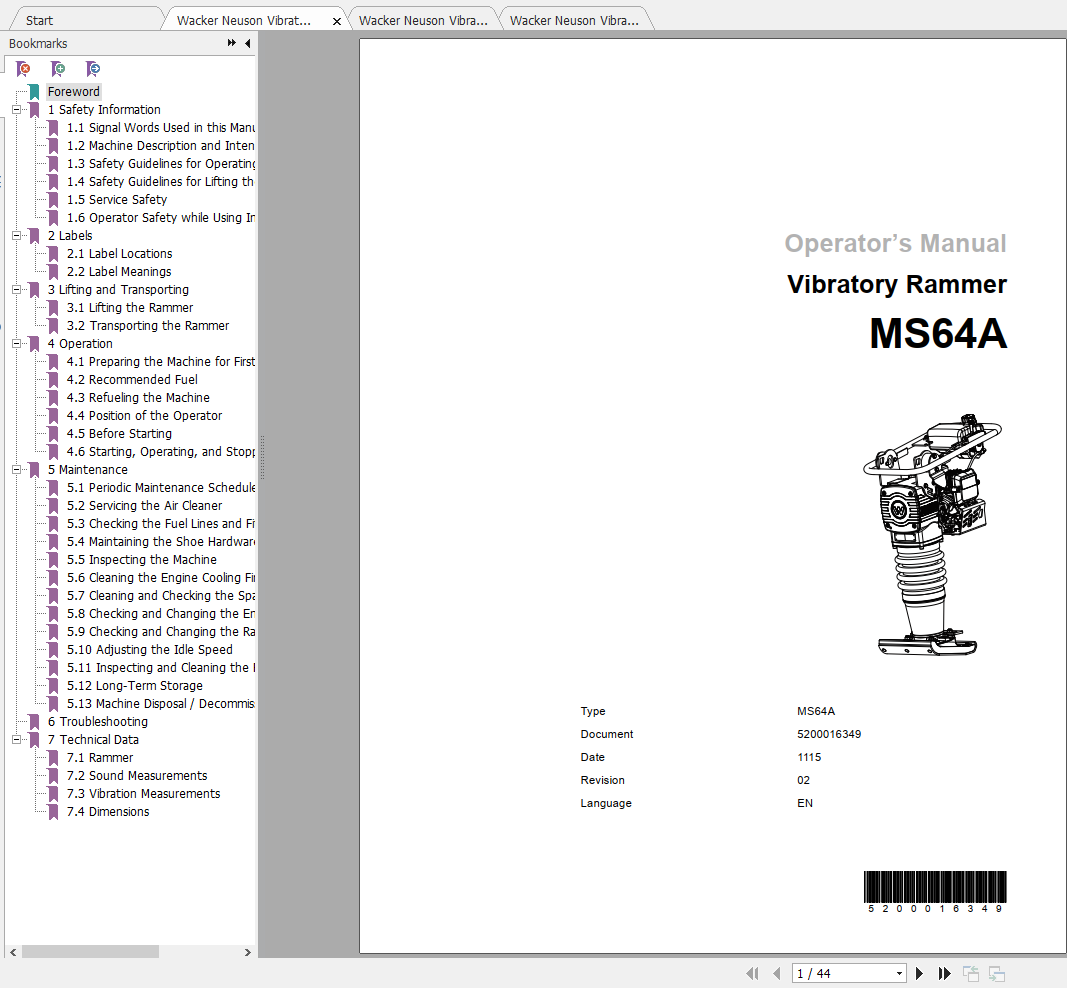Click bookmarks scrollbar right arrow
The image size is (1067, 988).
248,952
